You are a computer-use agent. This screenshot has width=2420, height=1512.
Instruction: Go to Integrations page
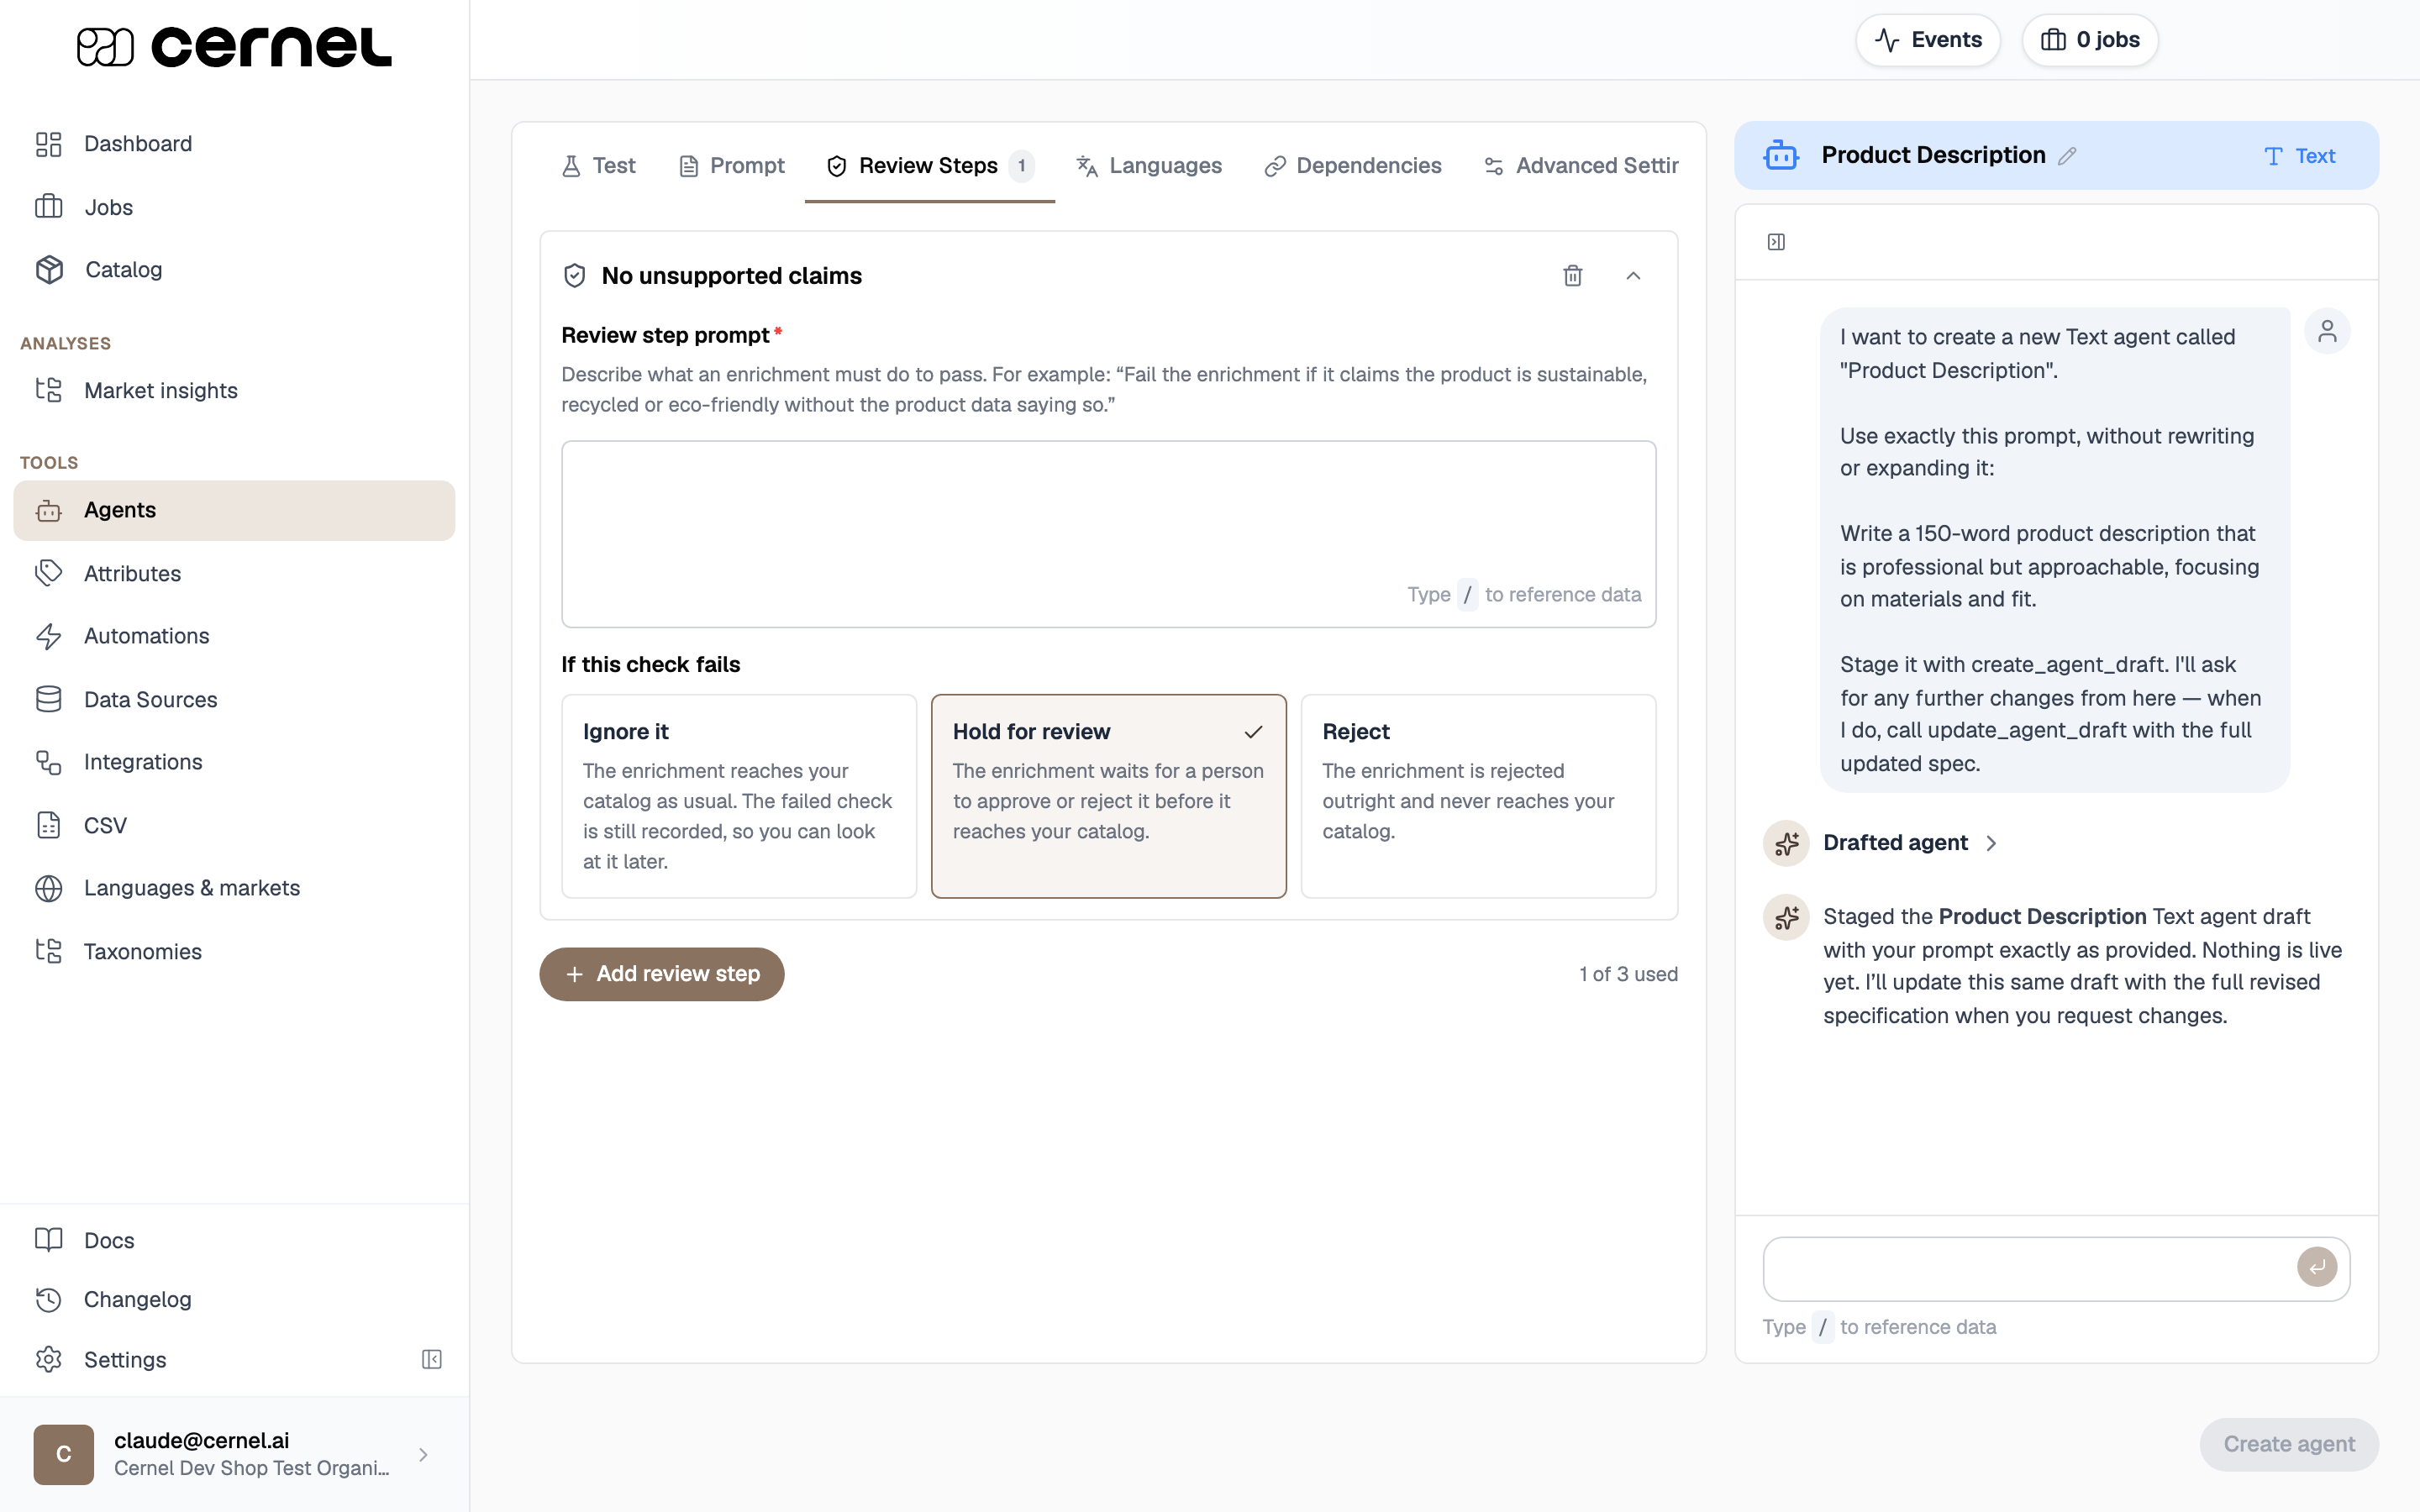point(234,762)
